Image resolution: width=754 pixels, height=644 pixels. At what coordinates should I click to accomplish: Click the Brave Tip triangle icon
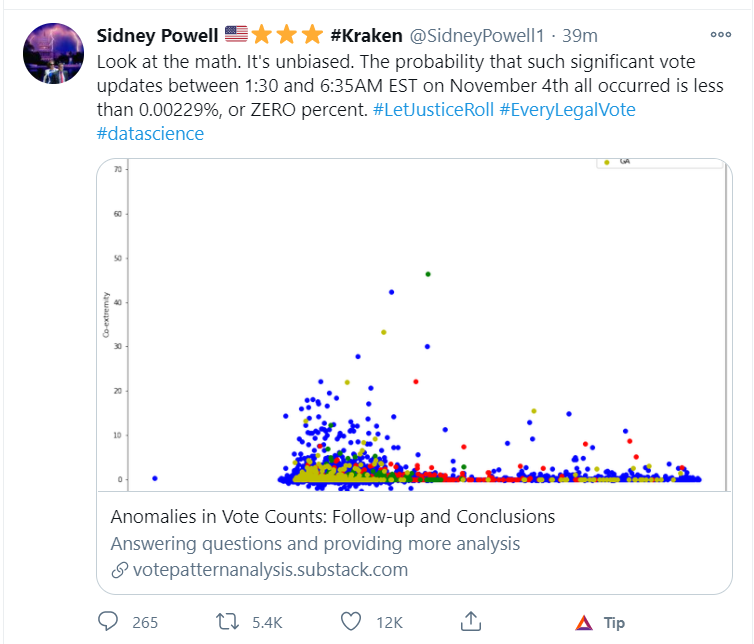[x=584, y=623]
